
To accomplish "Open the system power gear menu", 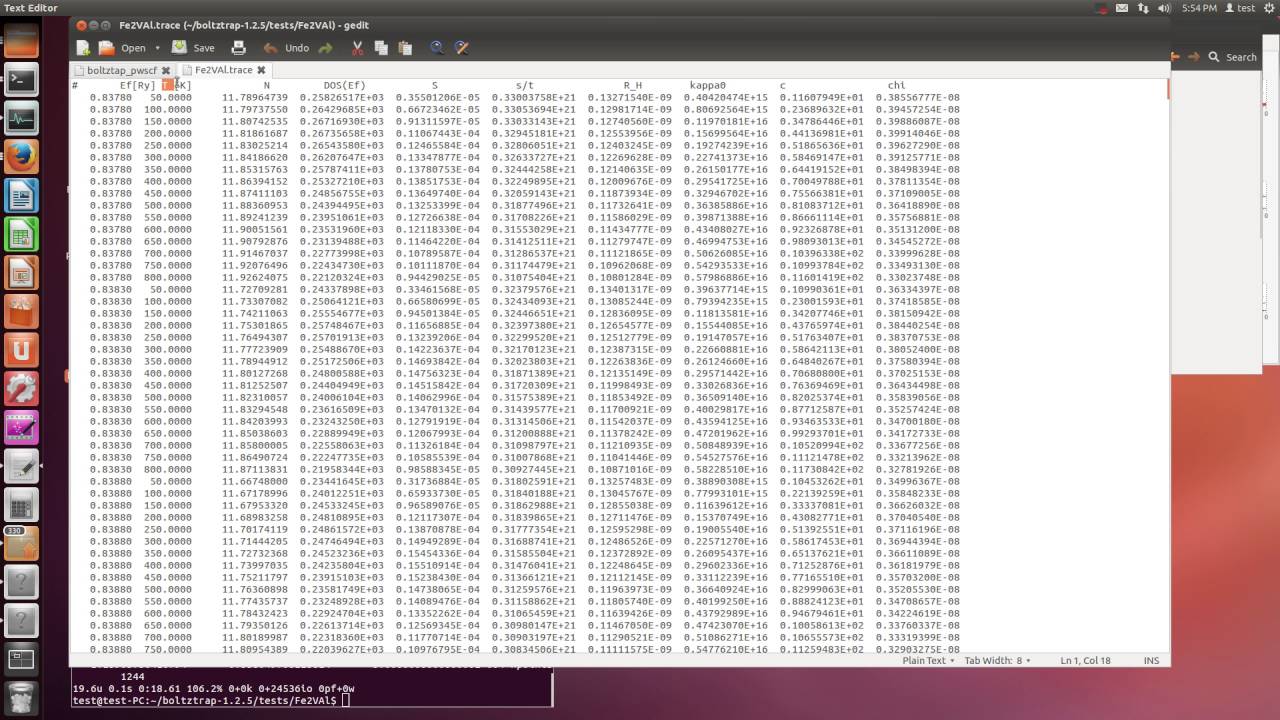I will point(1268,8).
